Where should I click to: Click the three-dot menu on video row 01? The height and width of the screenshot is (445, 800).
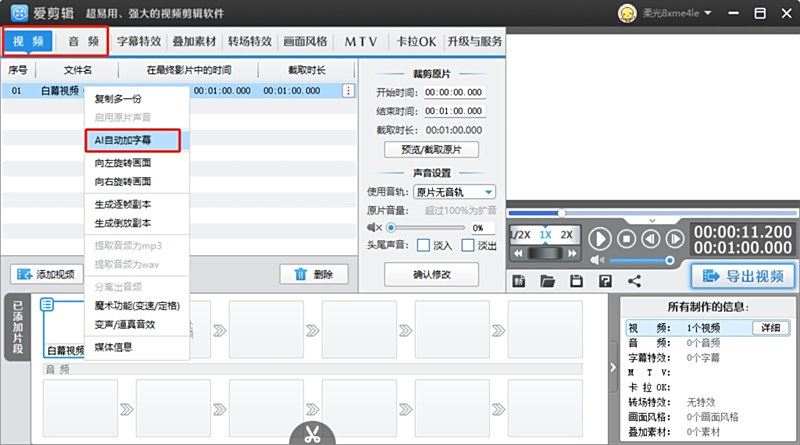click(348, 91)
